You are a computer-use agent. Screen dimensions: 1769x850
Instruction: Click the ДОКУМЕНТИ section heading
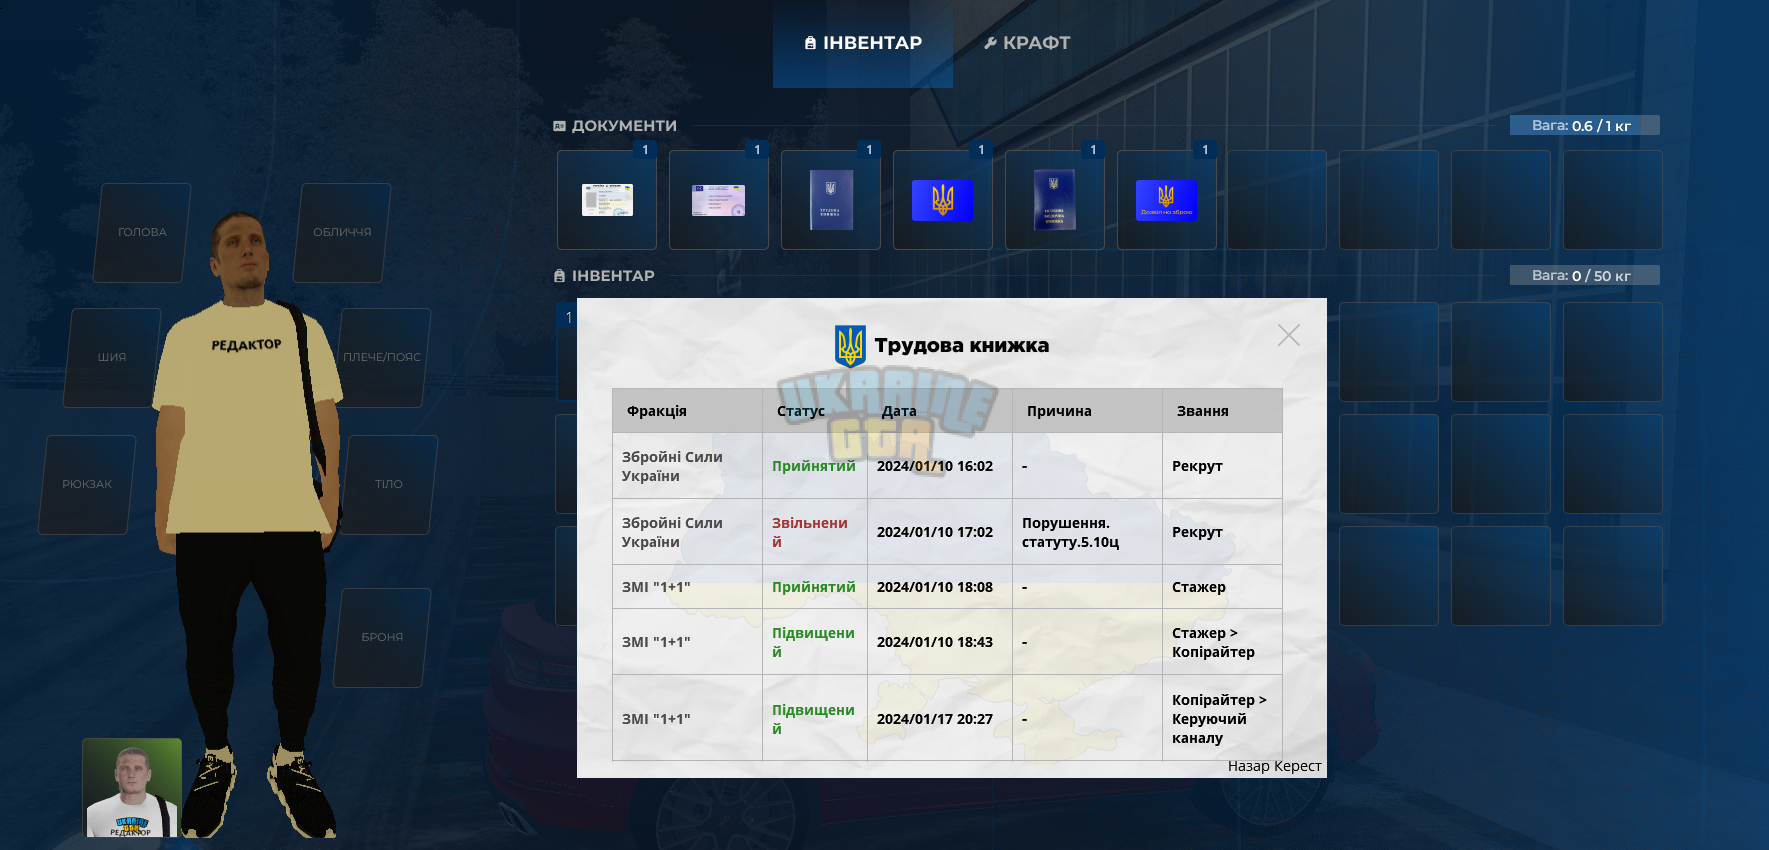click(624, 126)
